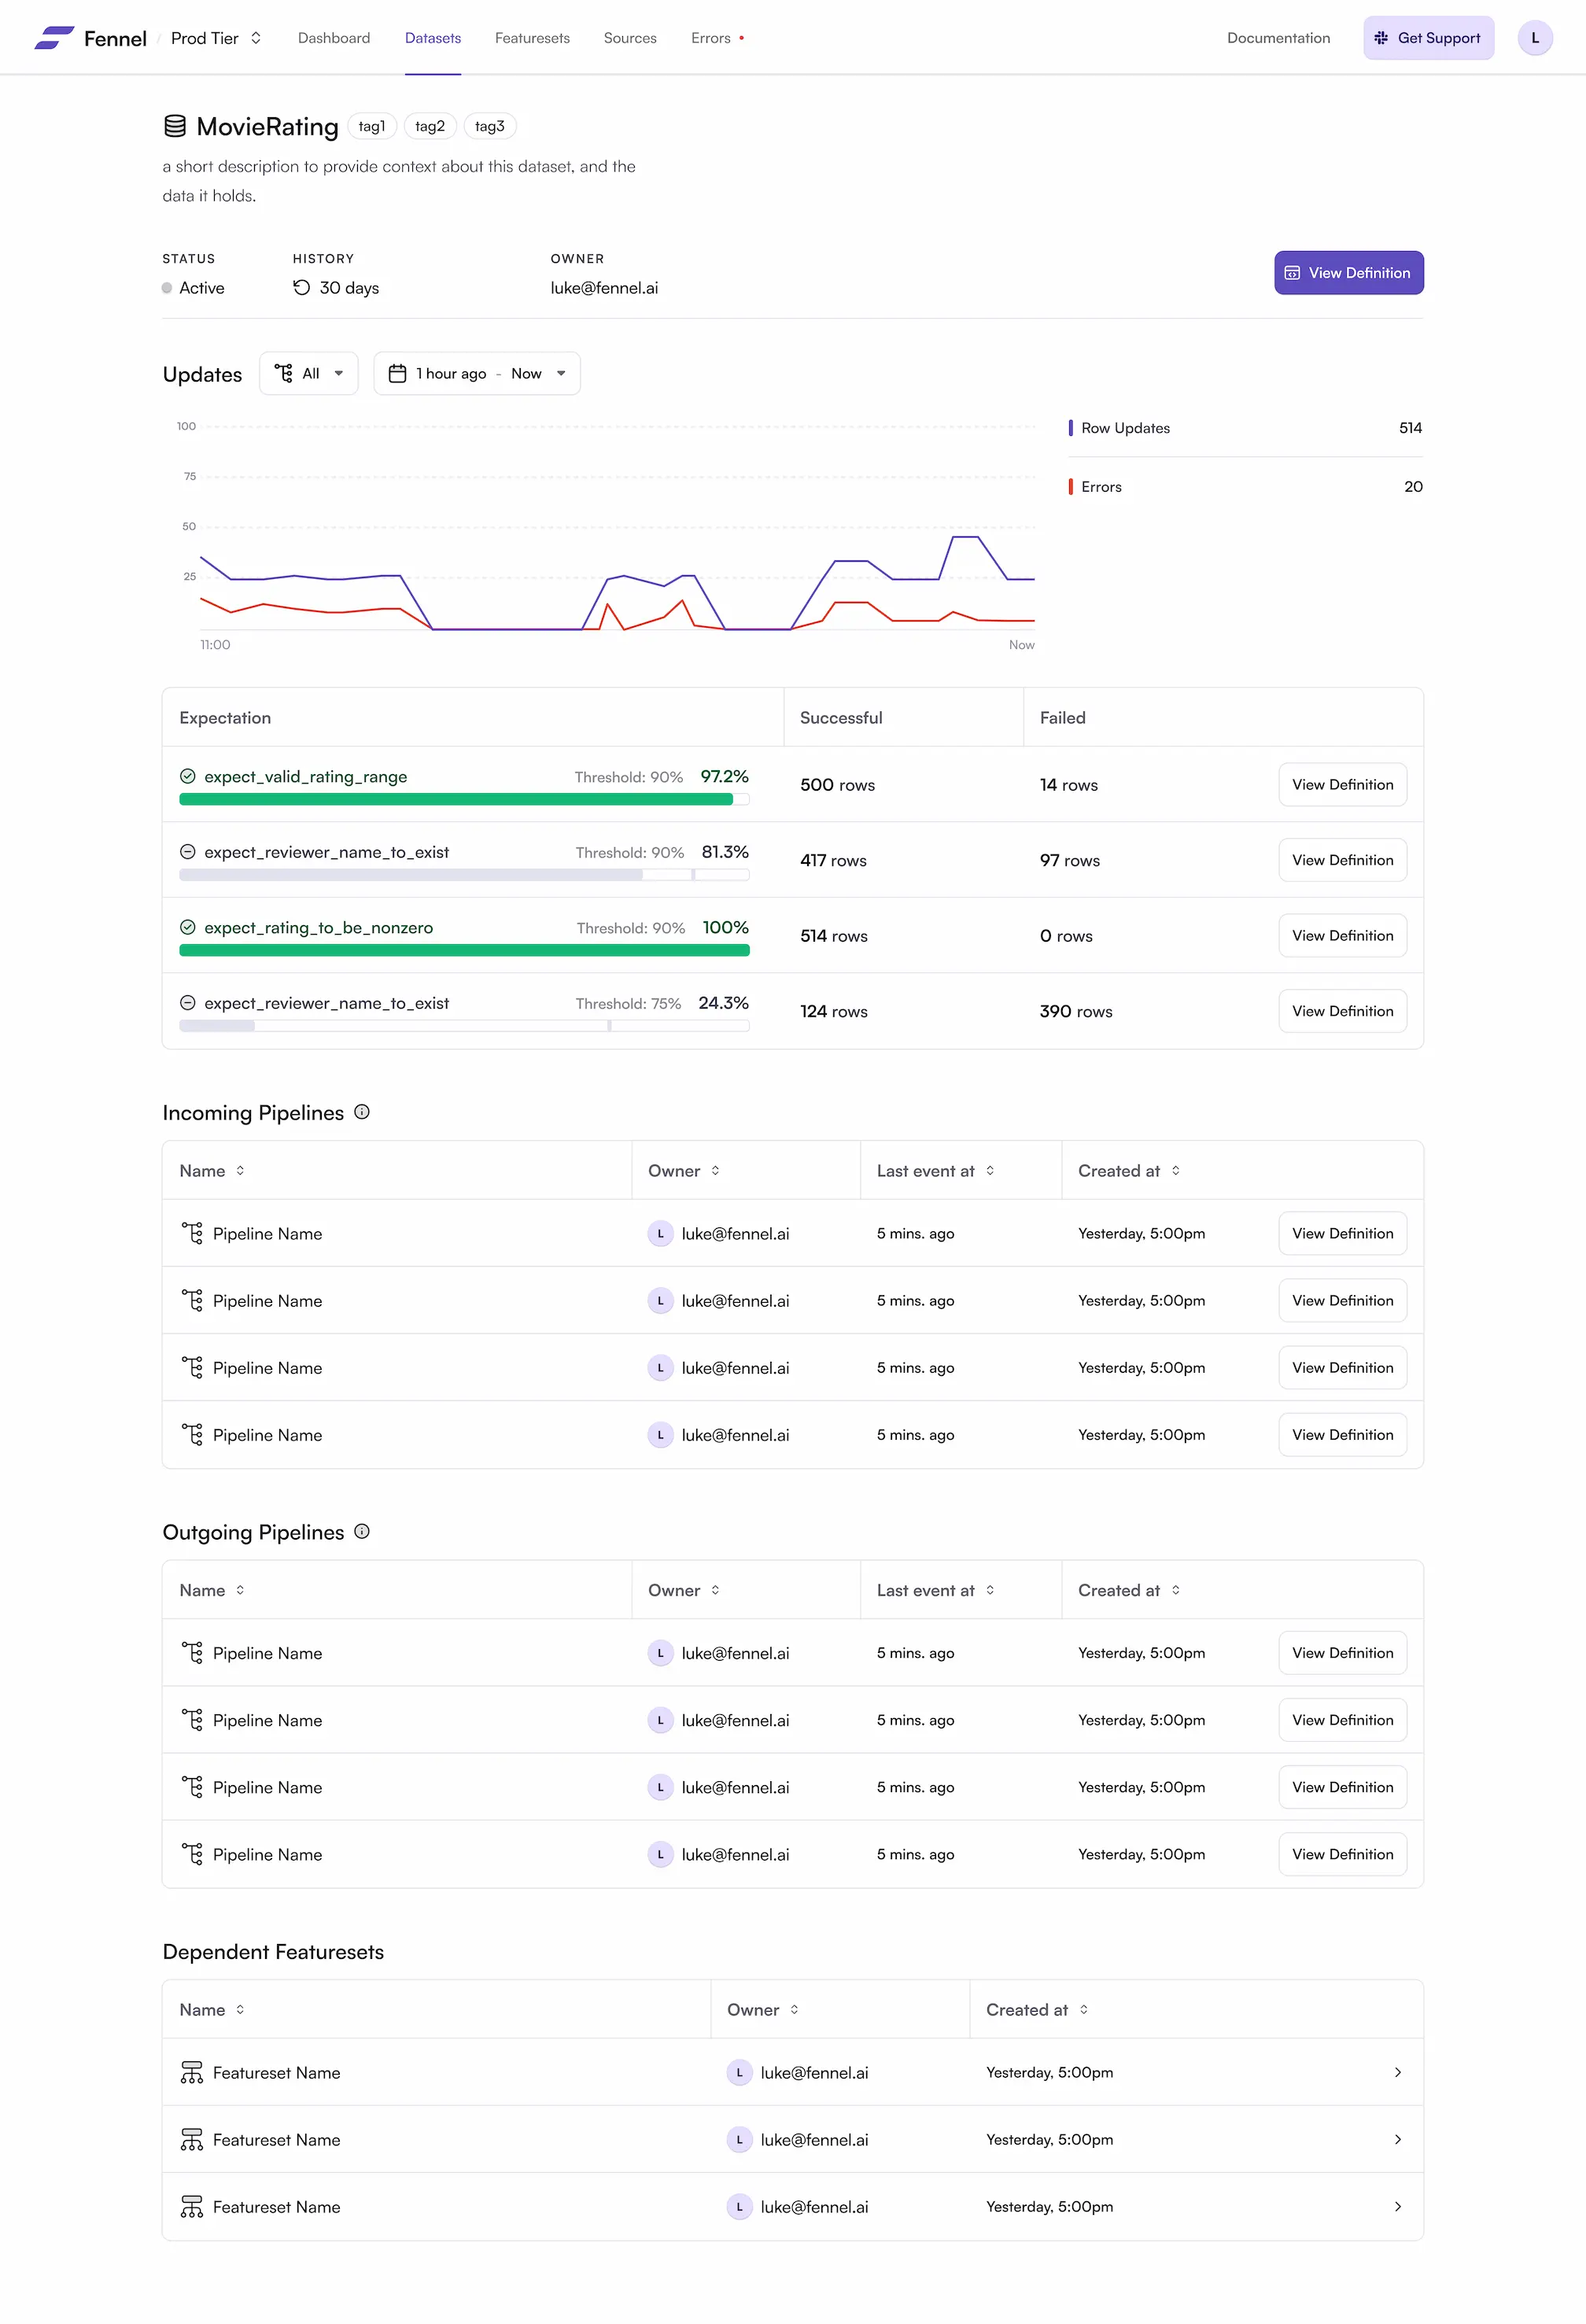This screenshot has height=2324, width=1586.
Task: Click the purple View Definition button
Action: [x=1348, y=273]
